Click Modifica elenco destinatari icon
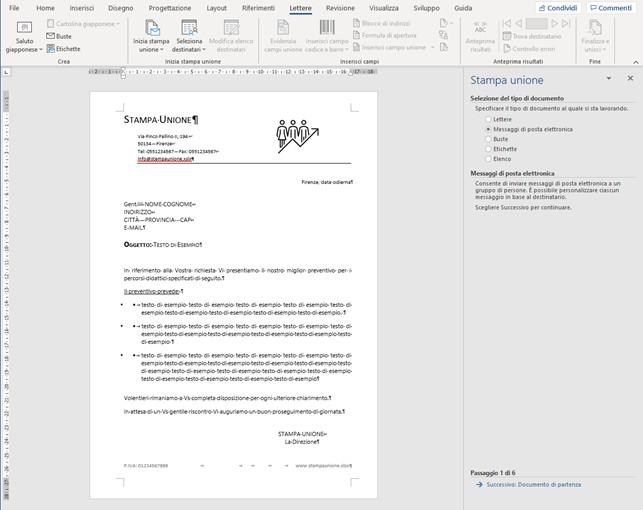 coord(231,28)
